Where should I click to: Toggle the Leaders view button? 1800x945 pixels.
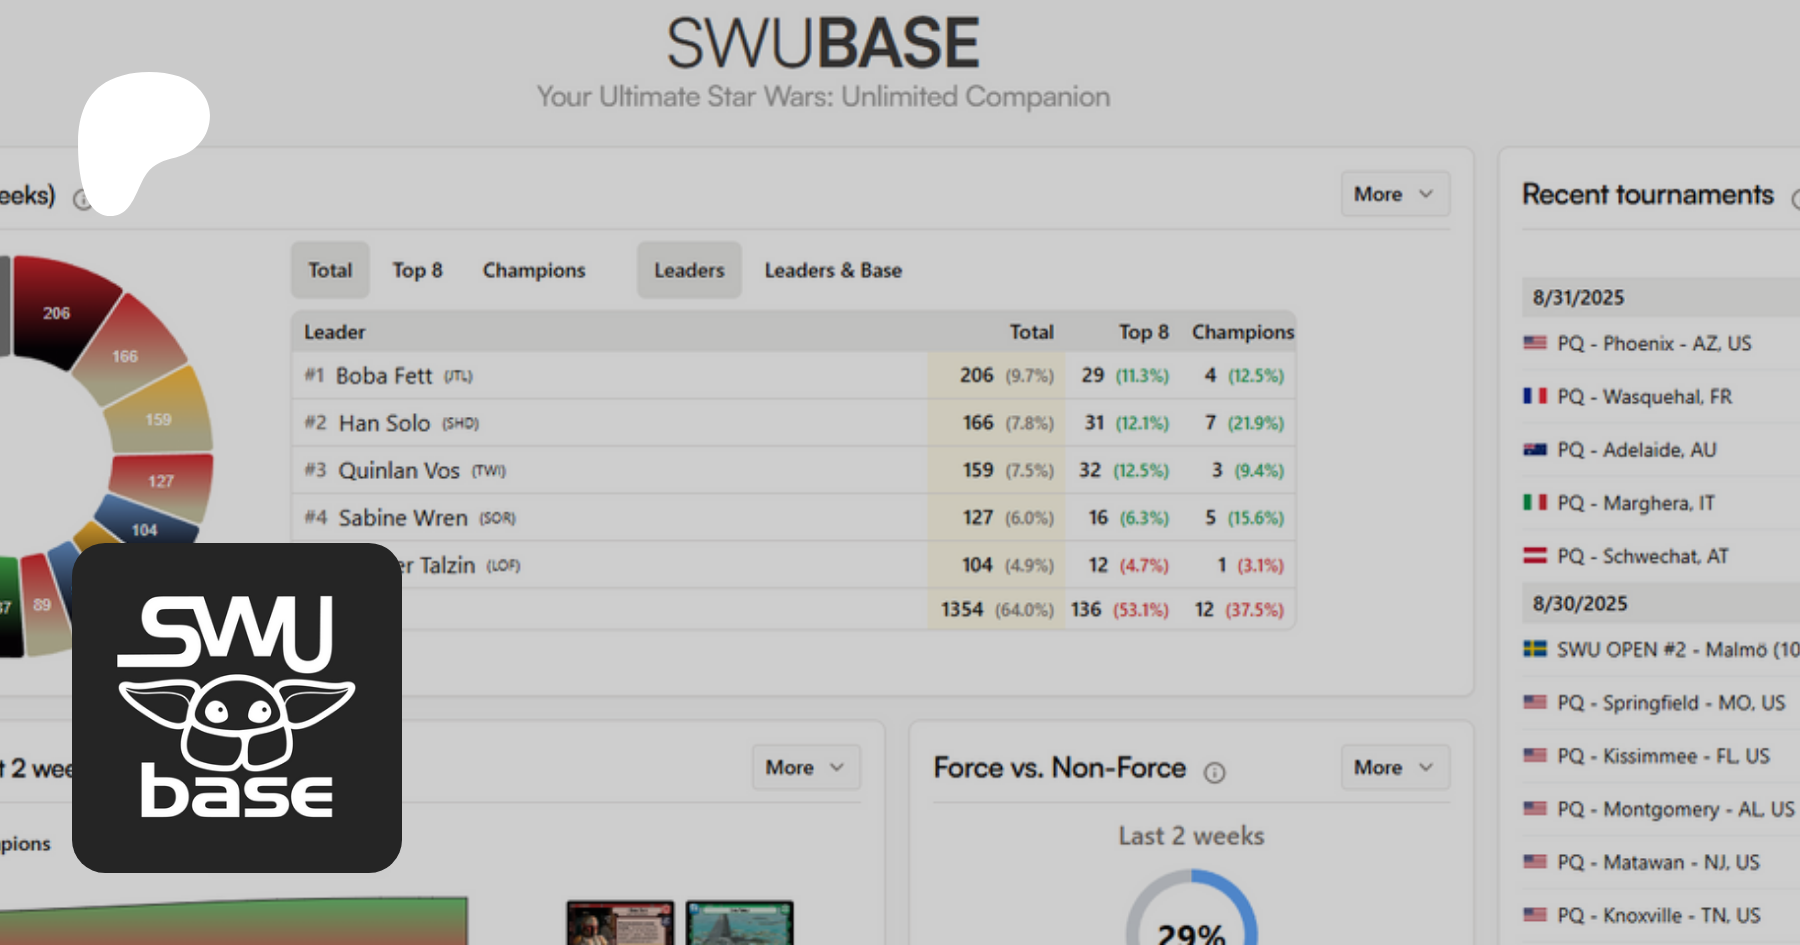(689, 270)
